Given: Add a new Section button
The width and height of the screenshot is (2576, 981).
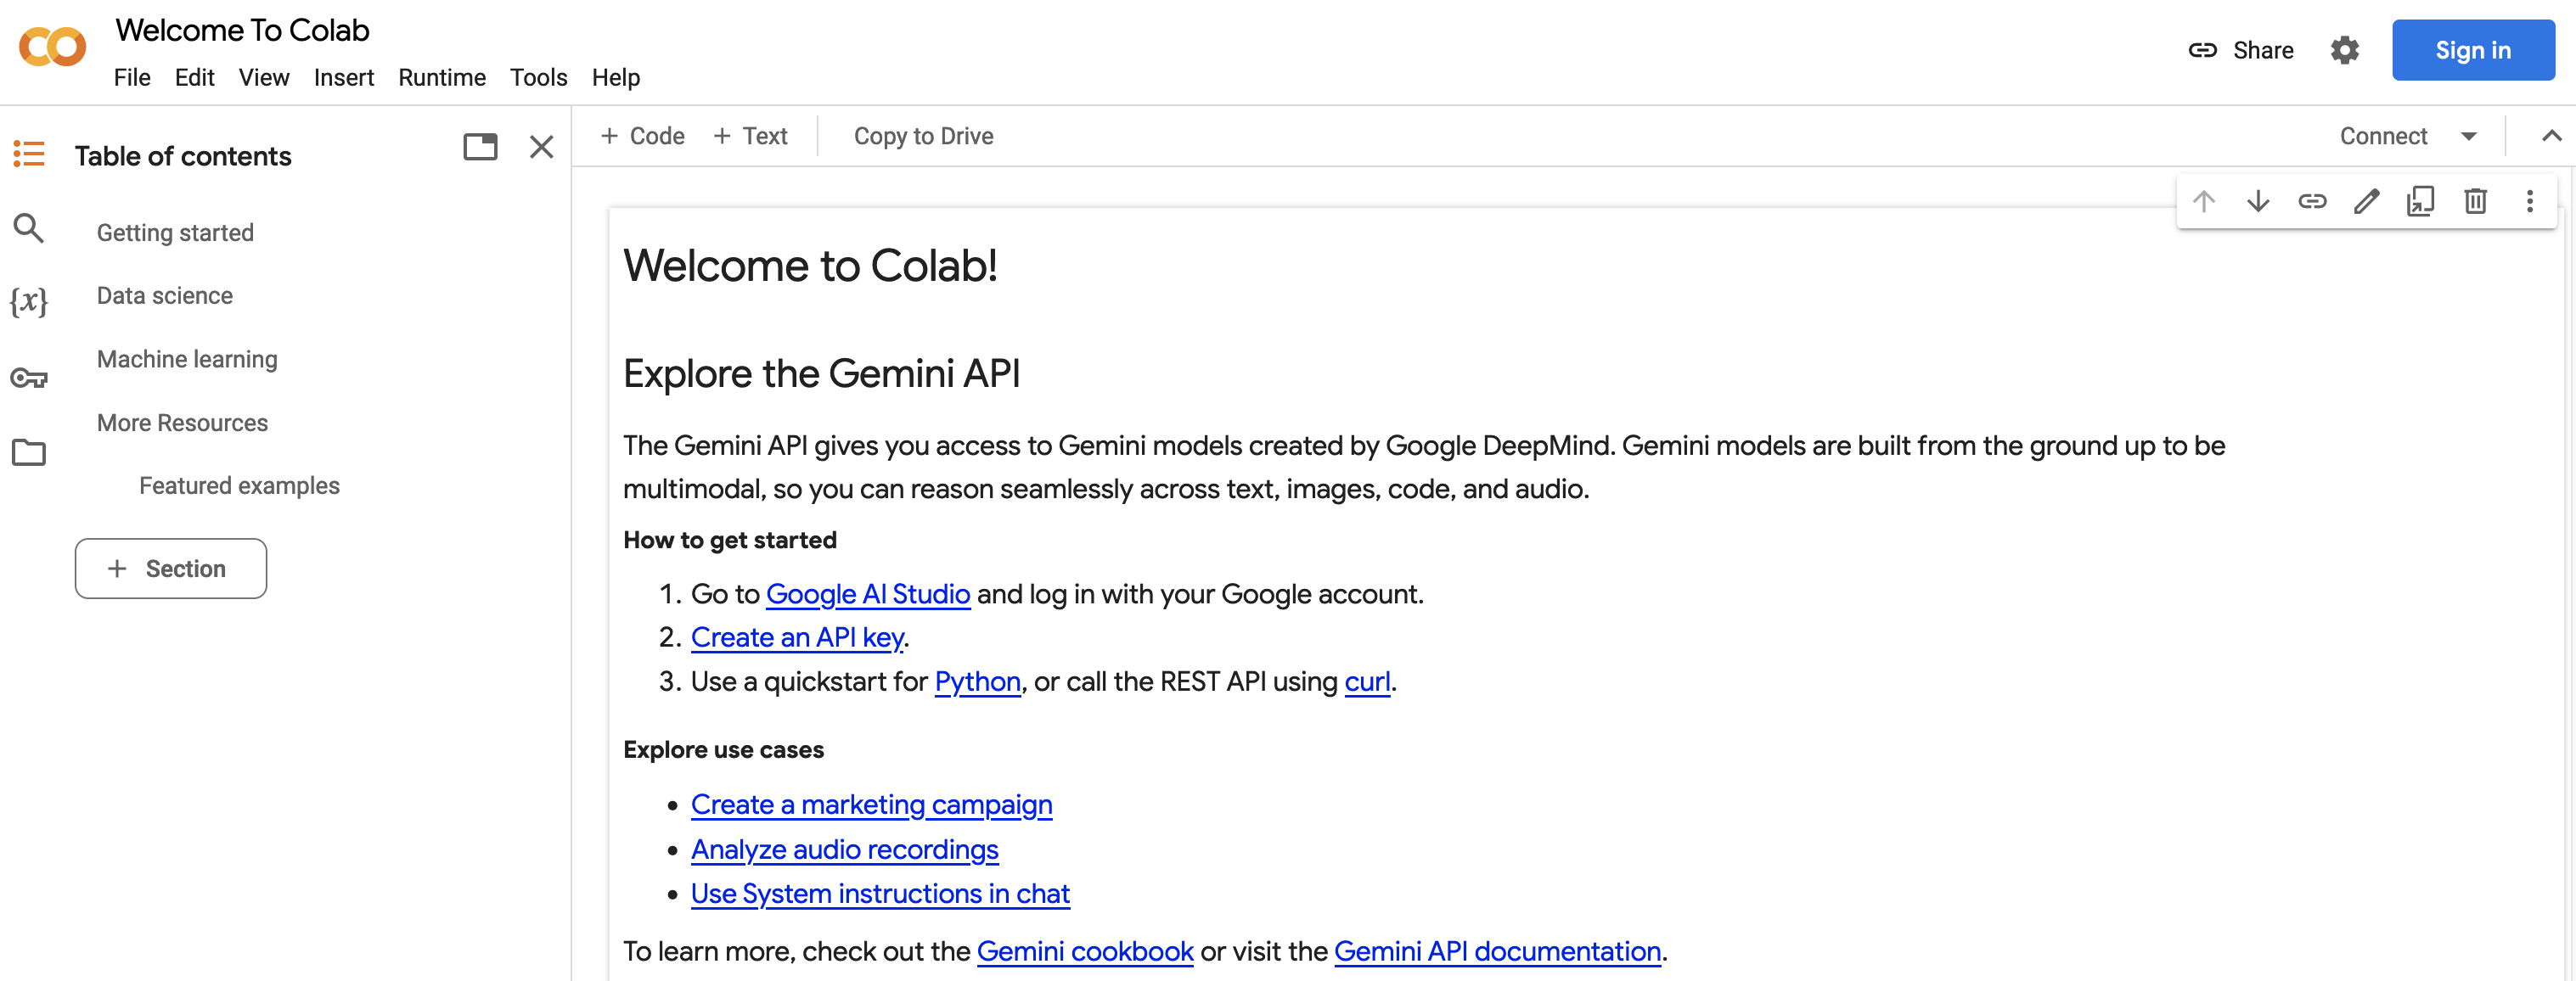Looking at the screenshot, I should [171, 568].
